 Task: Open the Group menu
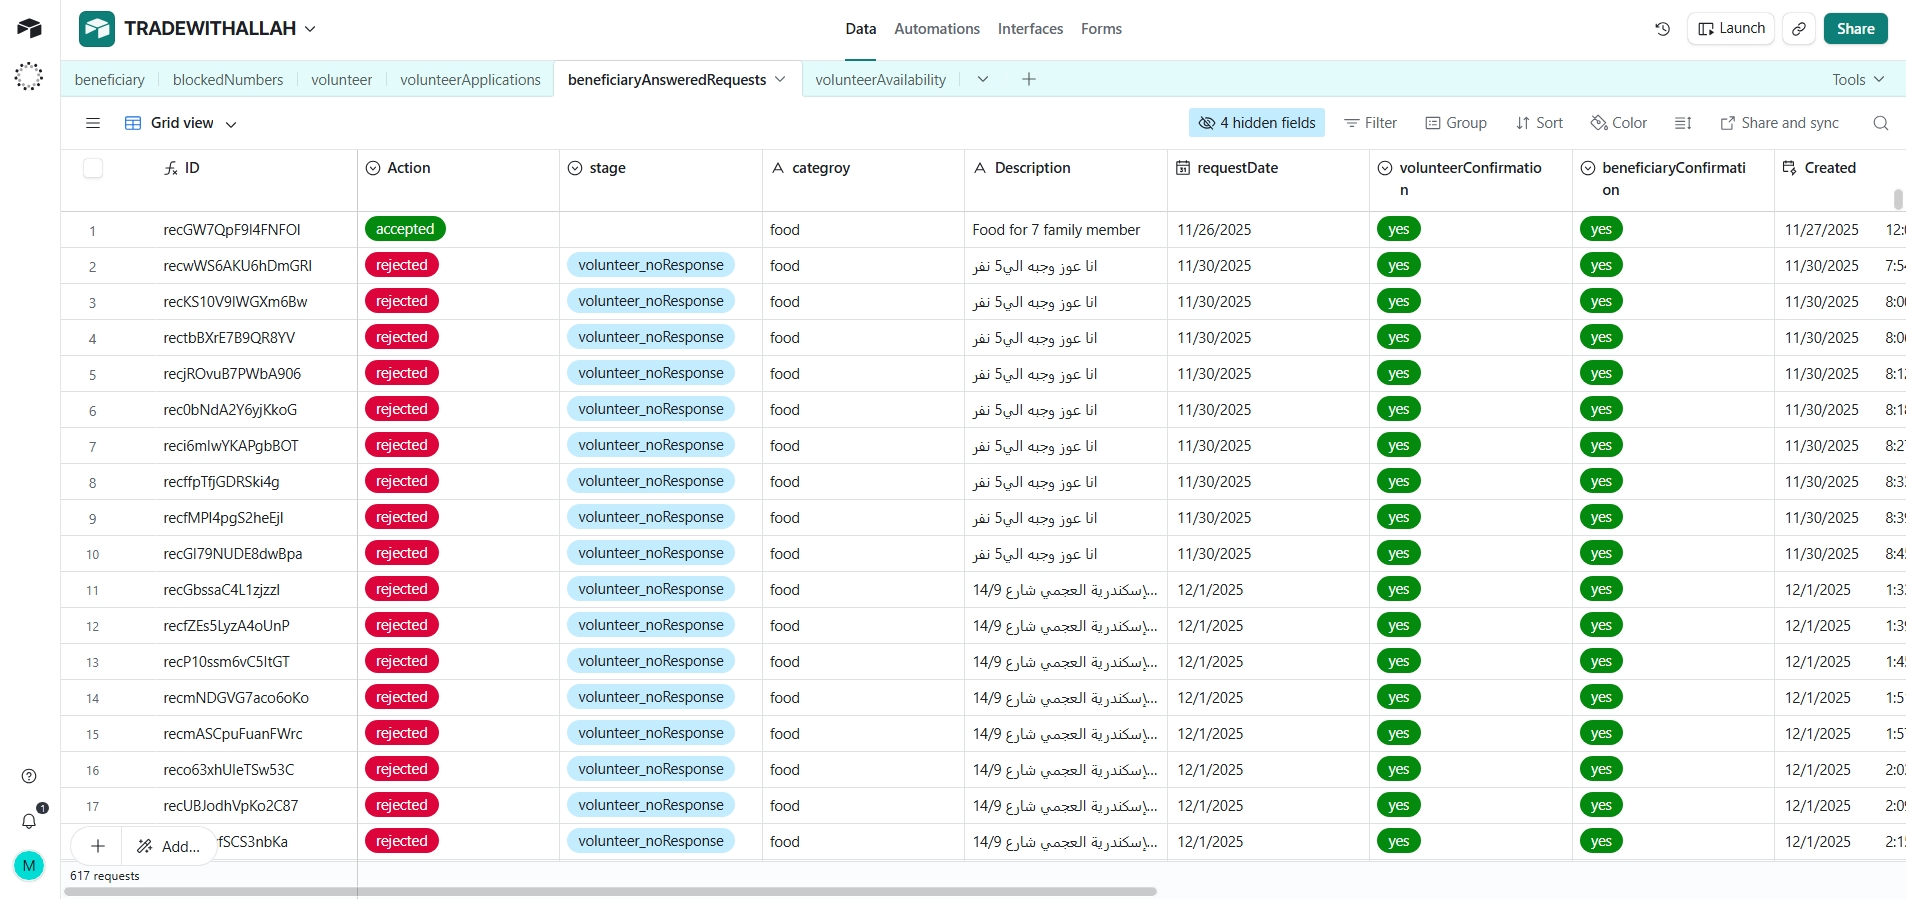pyautogui.click(x=1456, y=123)
